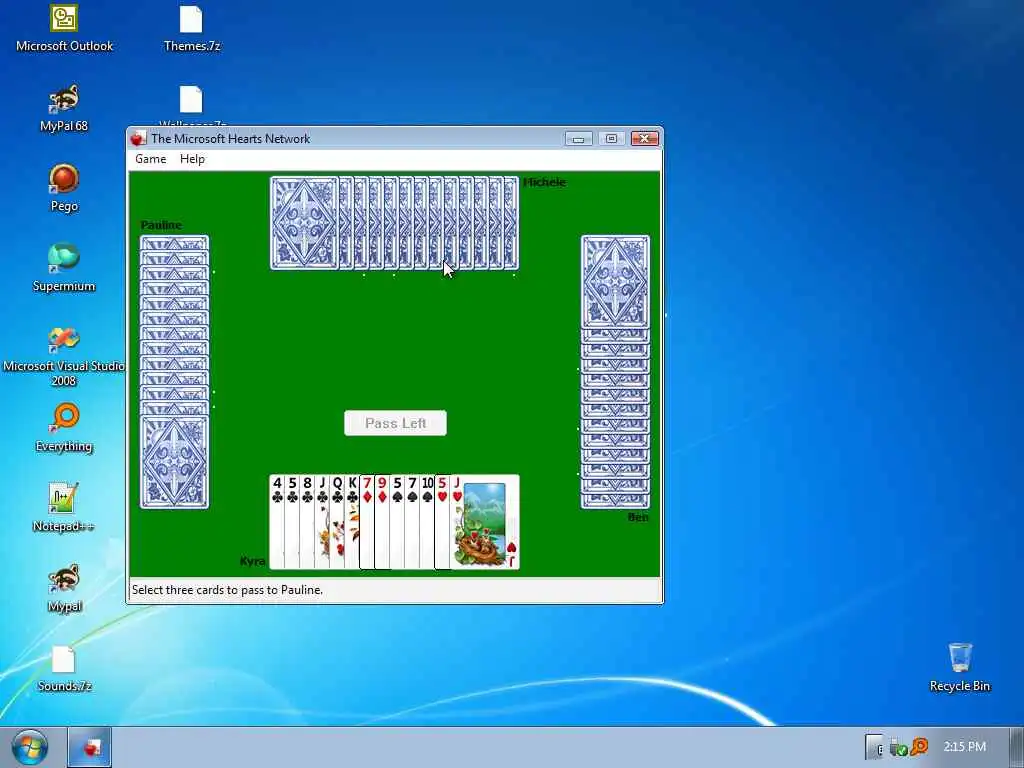Click Michele's face-down hand of cards
This screenshot has width=1024, height=768.
click(394, 223)
